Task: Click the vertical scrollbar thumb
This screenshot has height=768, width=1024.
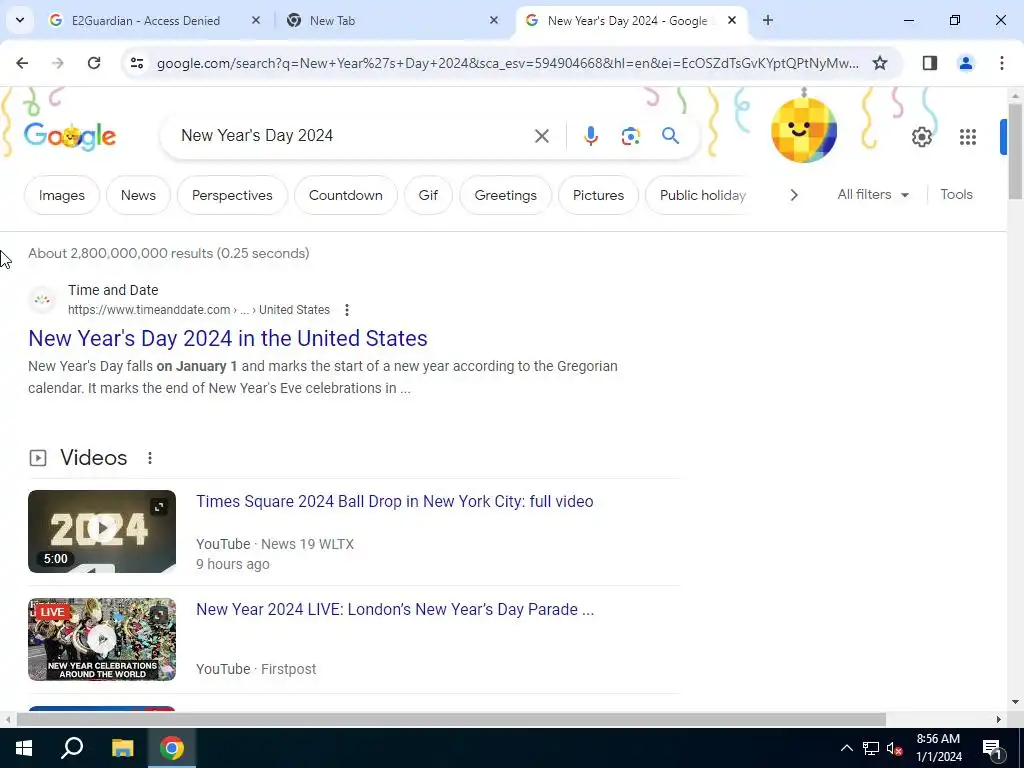Action: pos(1015,152)
